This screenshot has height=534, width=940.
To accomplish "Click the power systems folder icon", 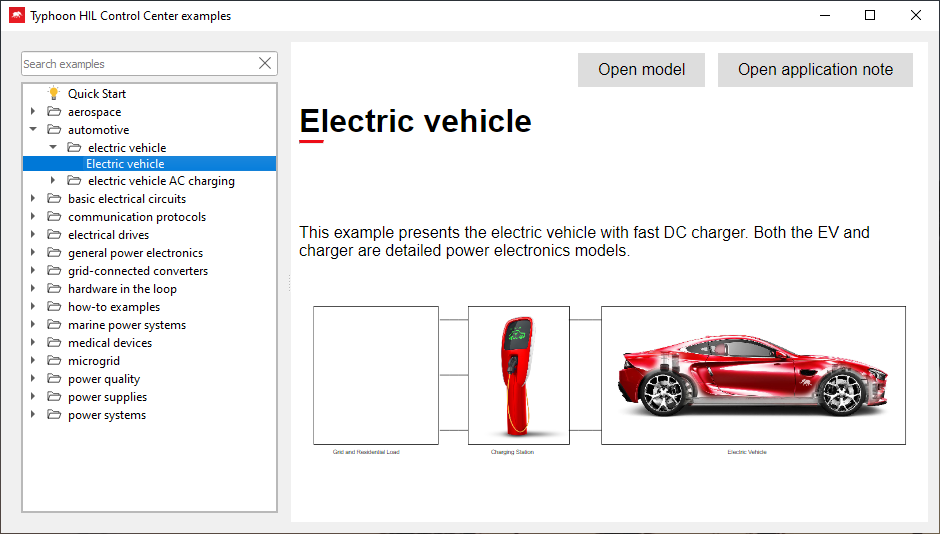I will point(54,414).
